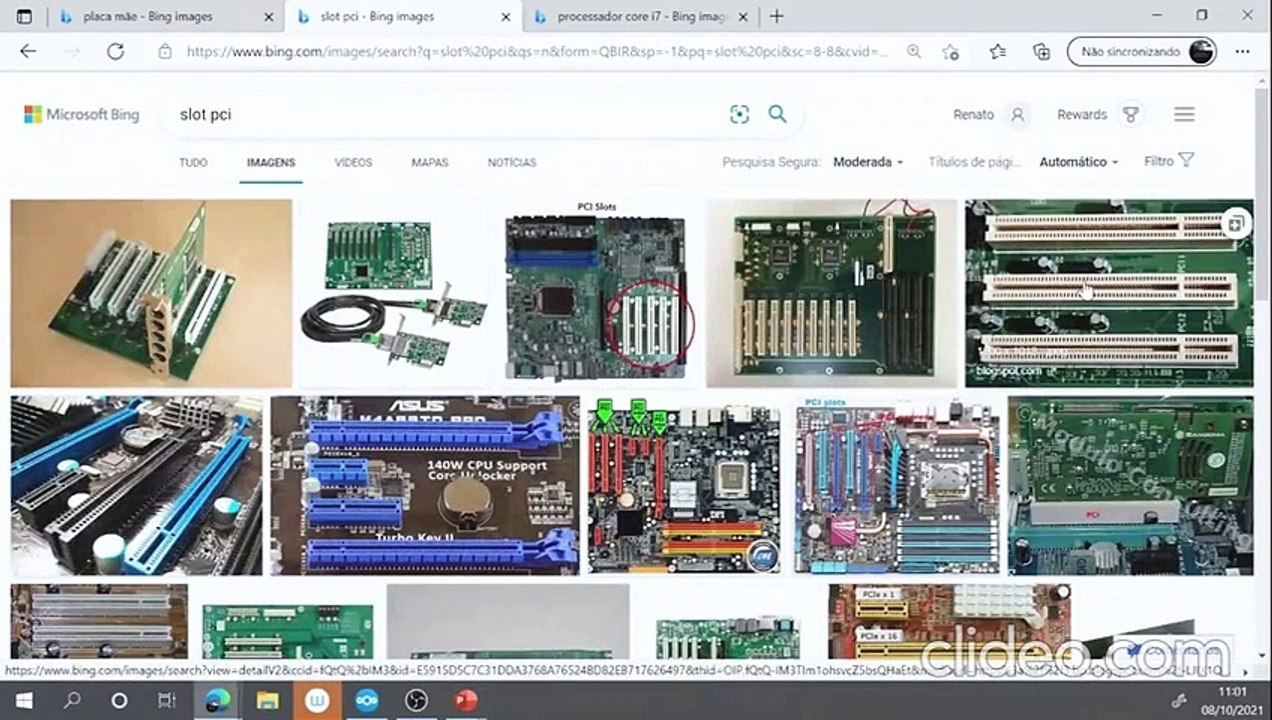The image size is (1272, 720).
Task: Open File Explorer from the taskbar
Action: [267, 701]
